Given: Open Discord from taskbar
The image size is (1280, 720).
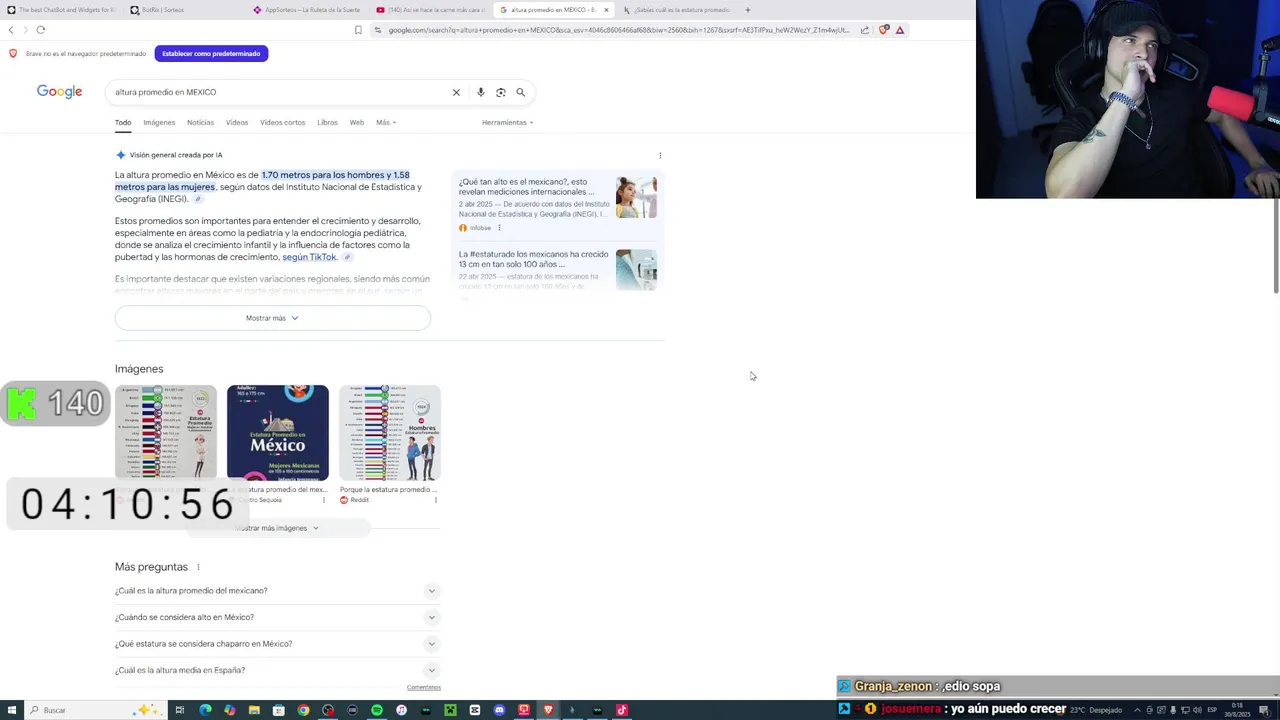Looking at the screenshot, I should pos(499,710).
